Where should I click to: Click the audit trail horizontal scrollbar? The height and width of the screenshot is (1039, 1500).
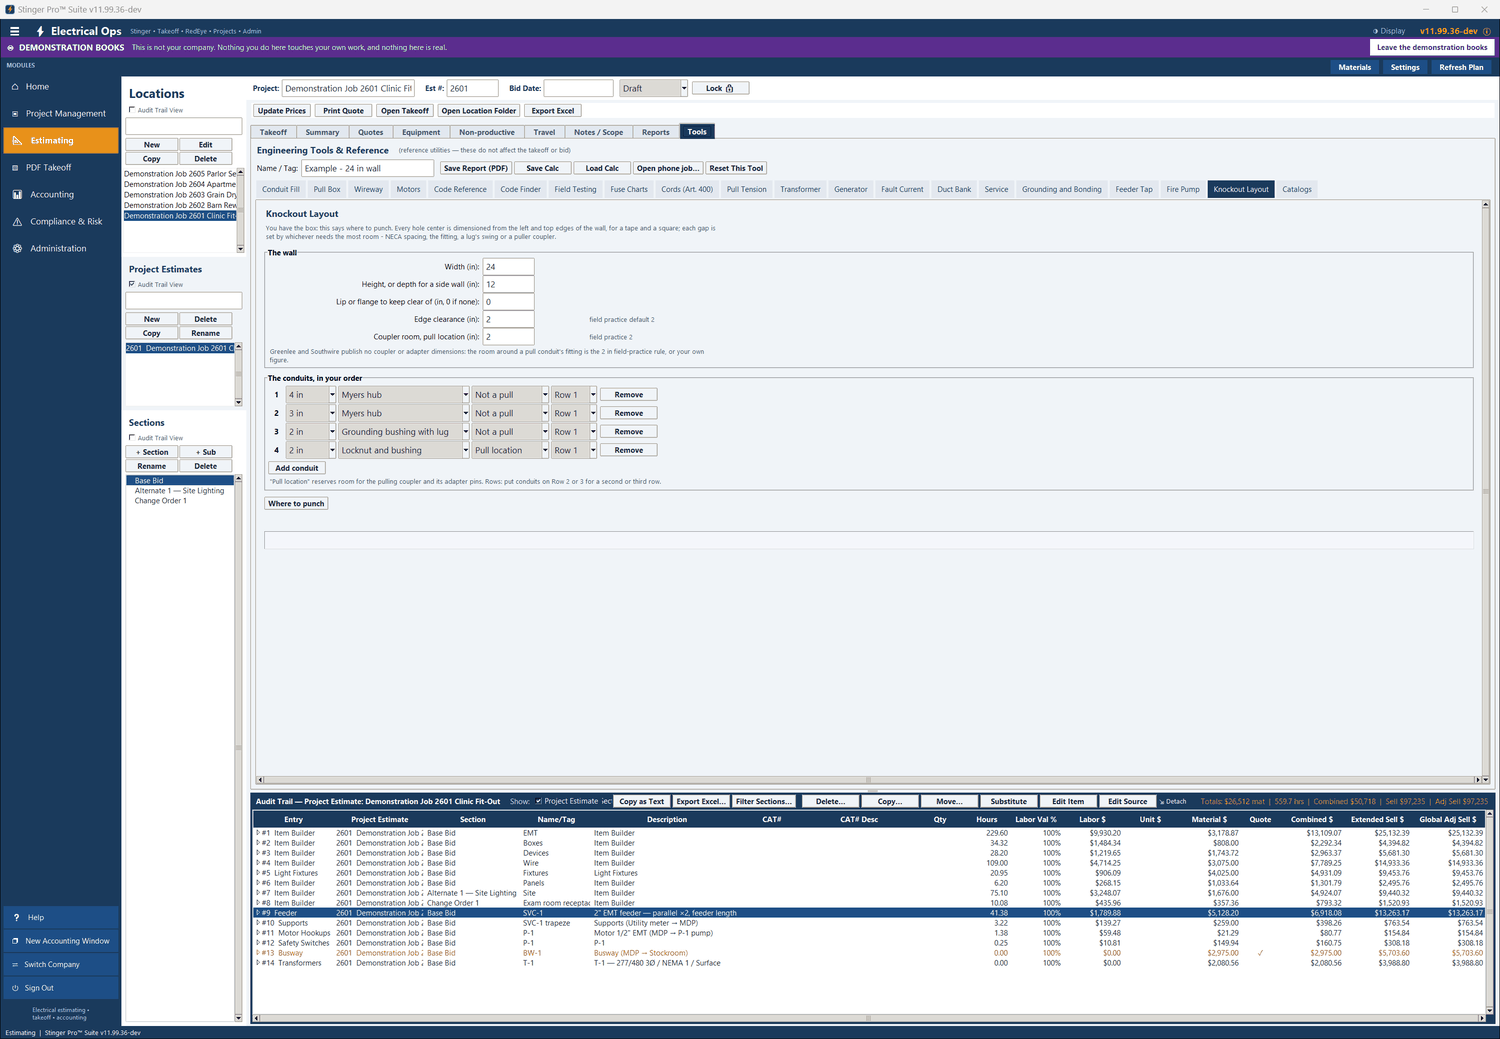coord(868,1018)
